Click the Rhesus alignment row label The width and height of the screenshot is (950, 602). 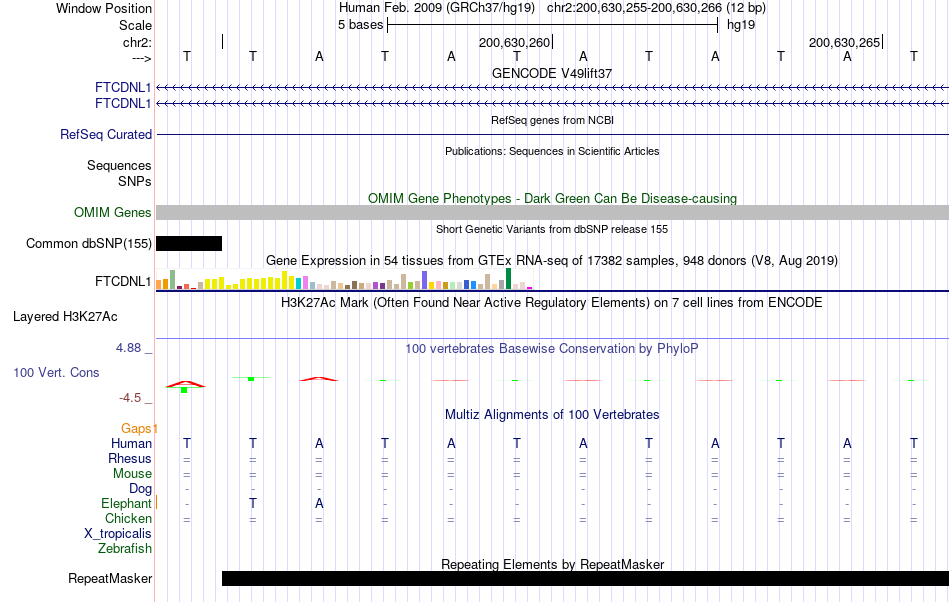coord(130,458)
